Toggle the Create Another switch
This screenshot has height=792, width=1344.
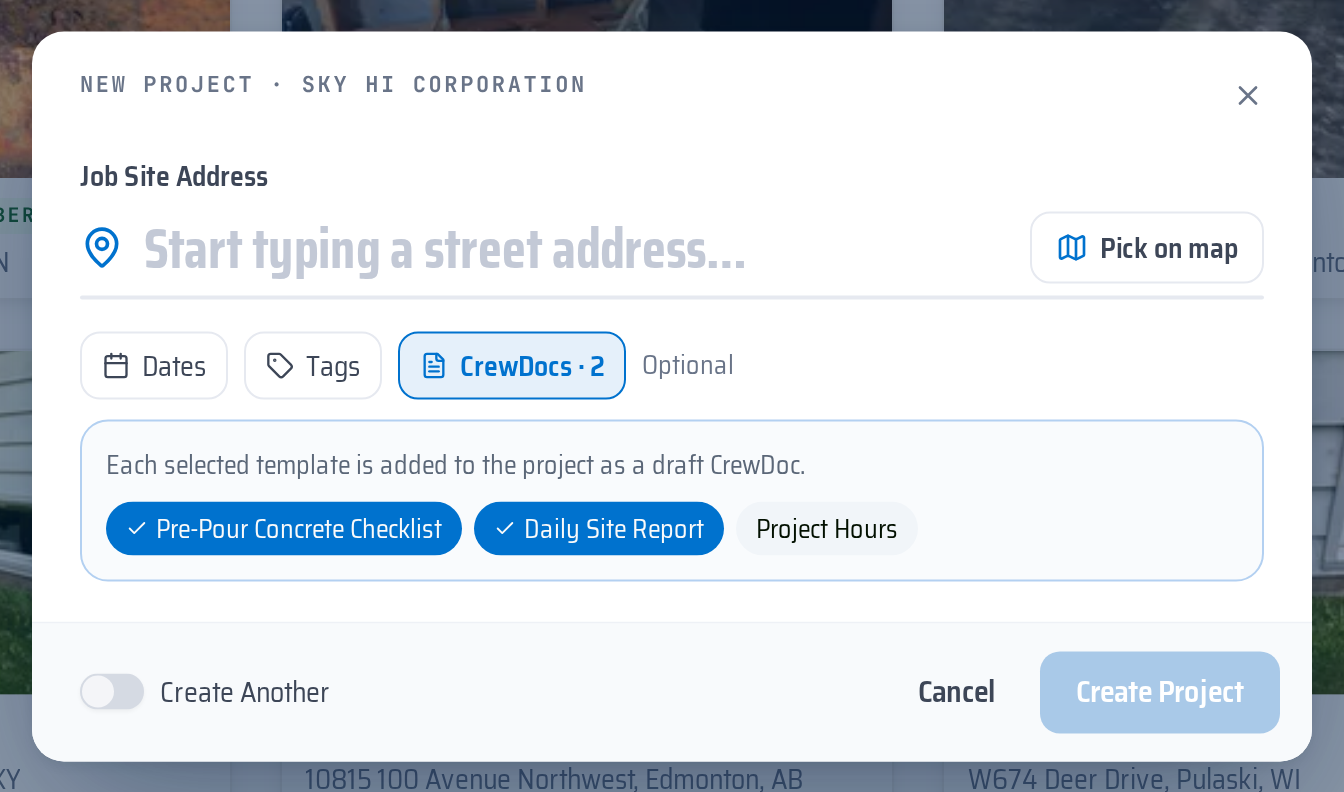[x=112, y=692]
